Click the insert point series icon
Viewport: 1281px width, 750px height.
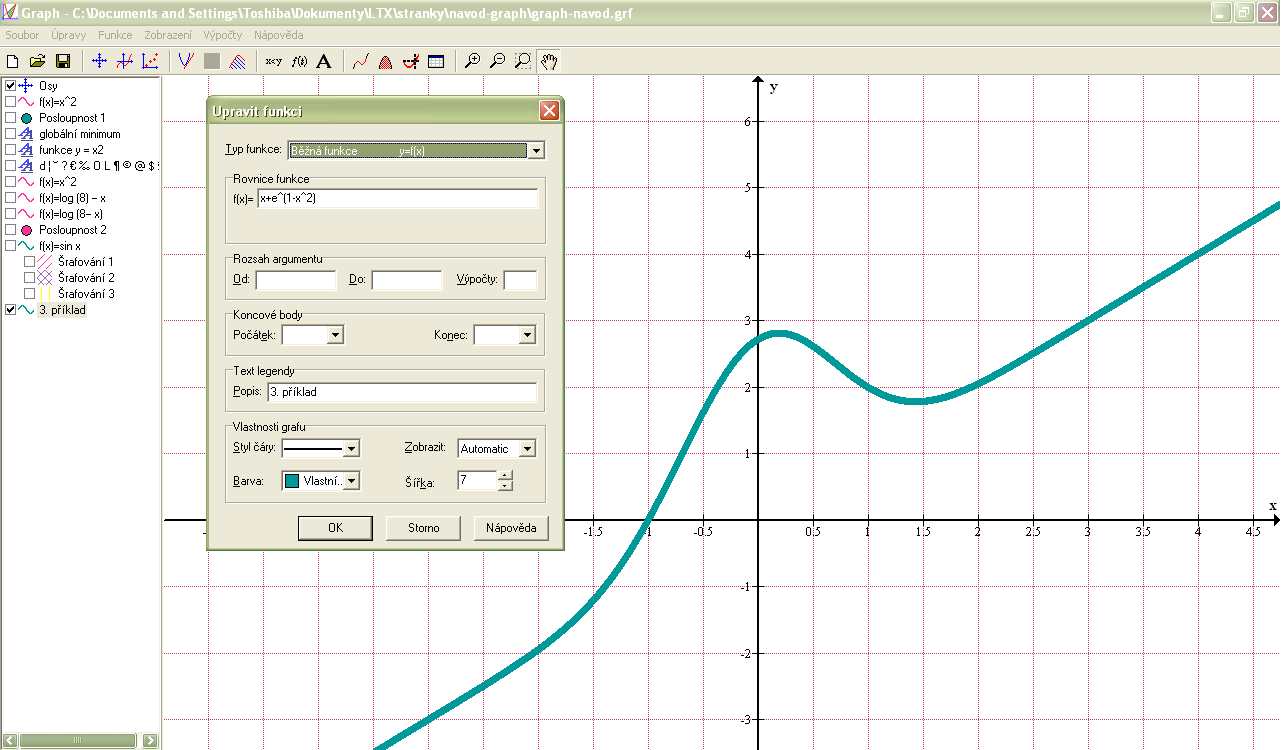pyautogui.click(x=150, y=61)
